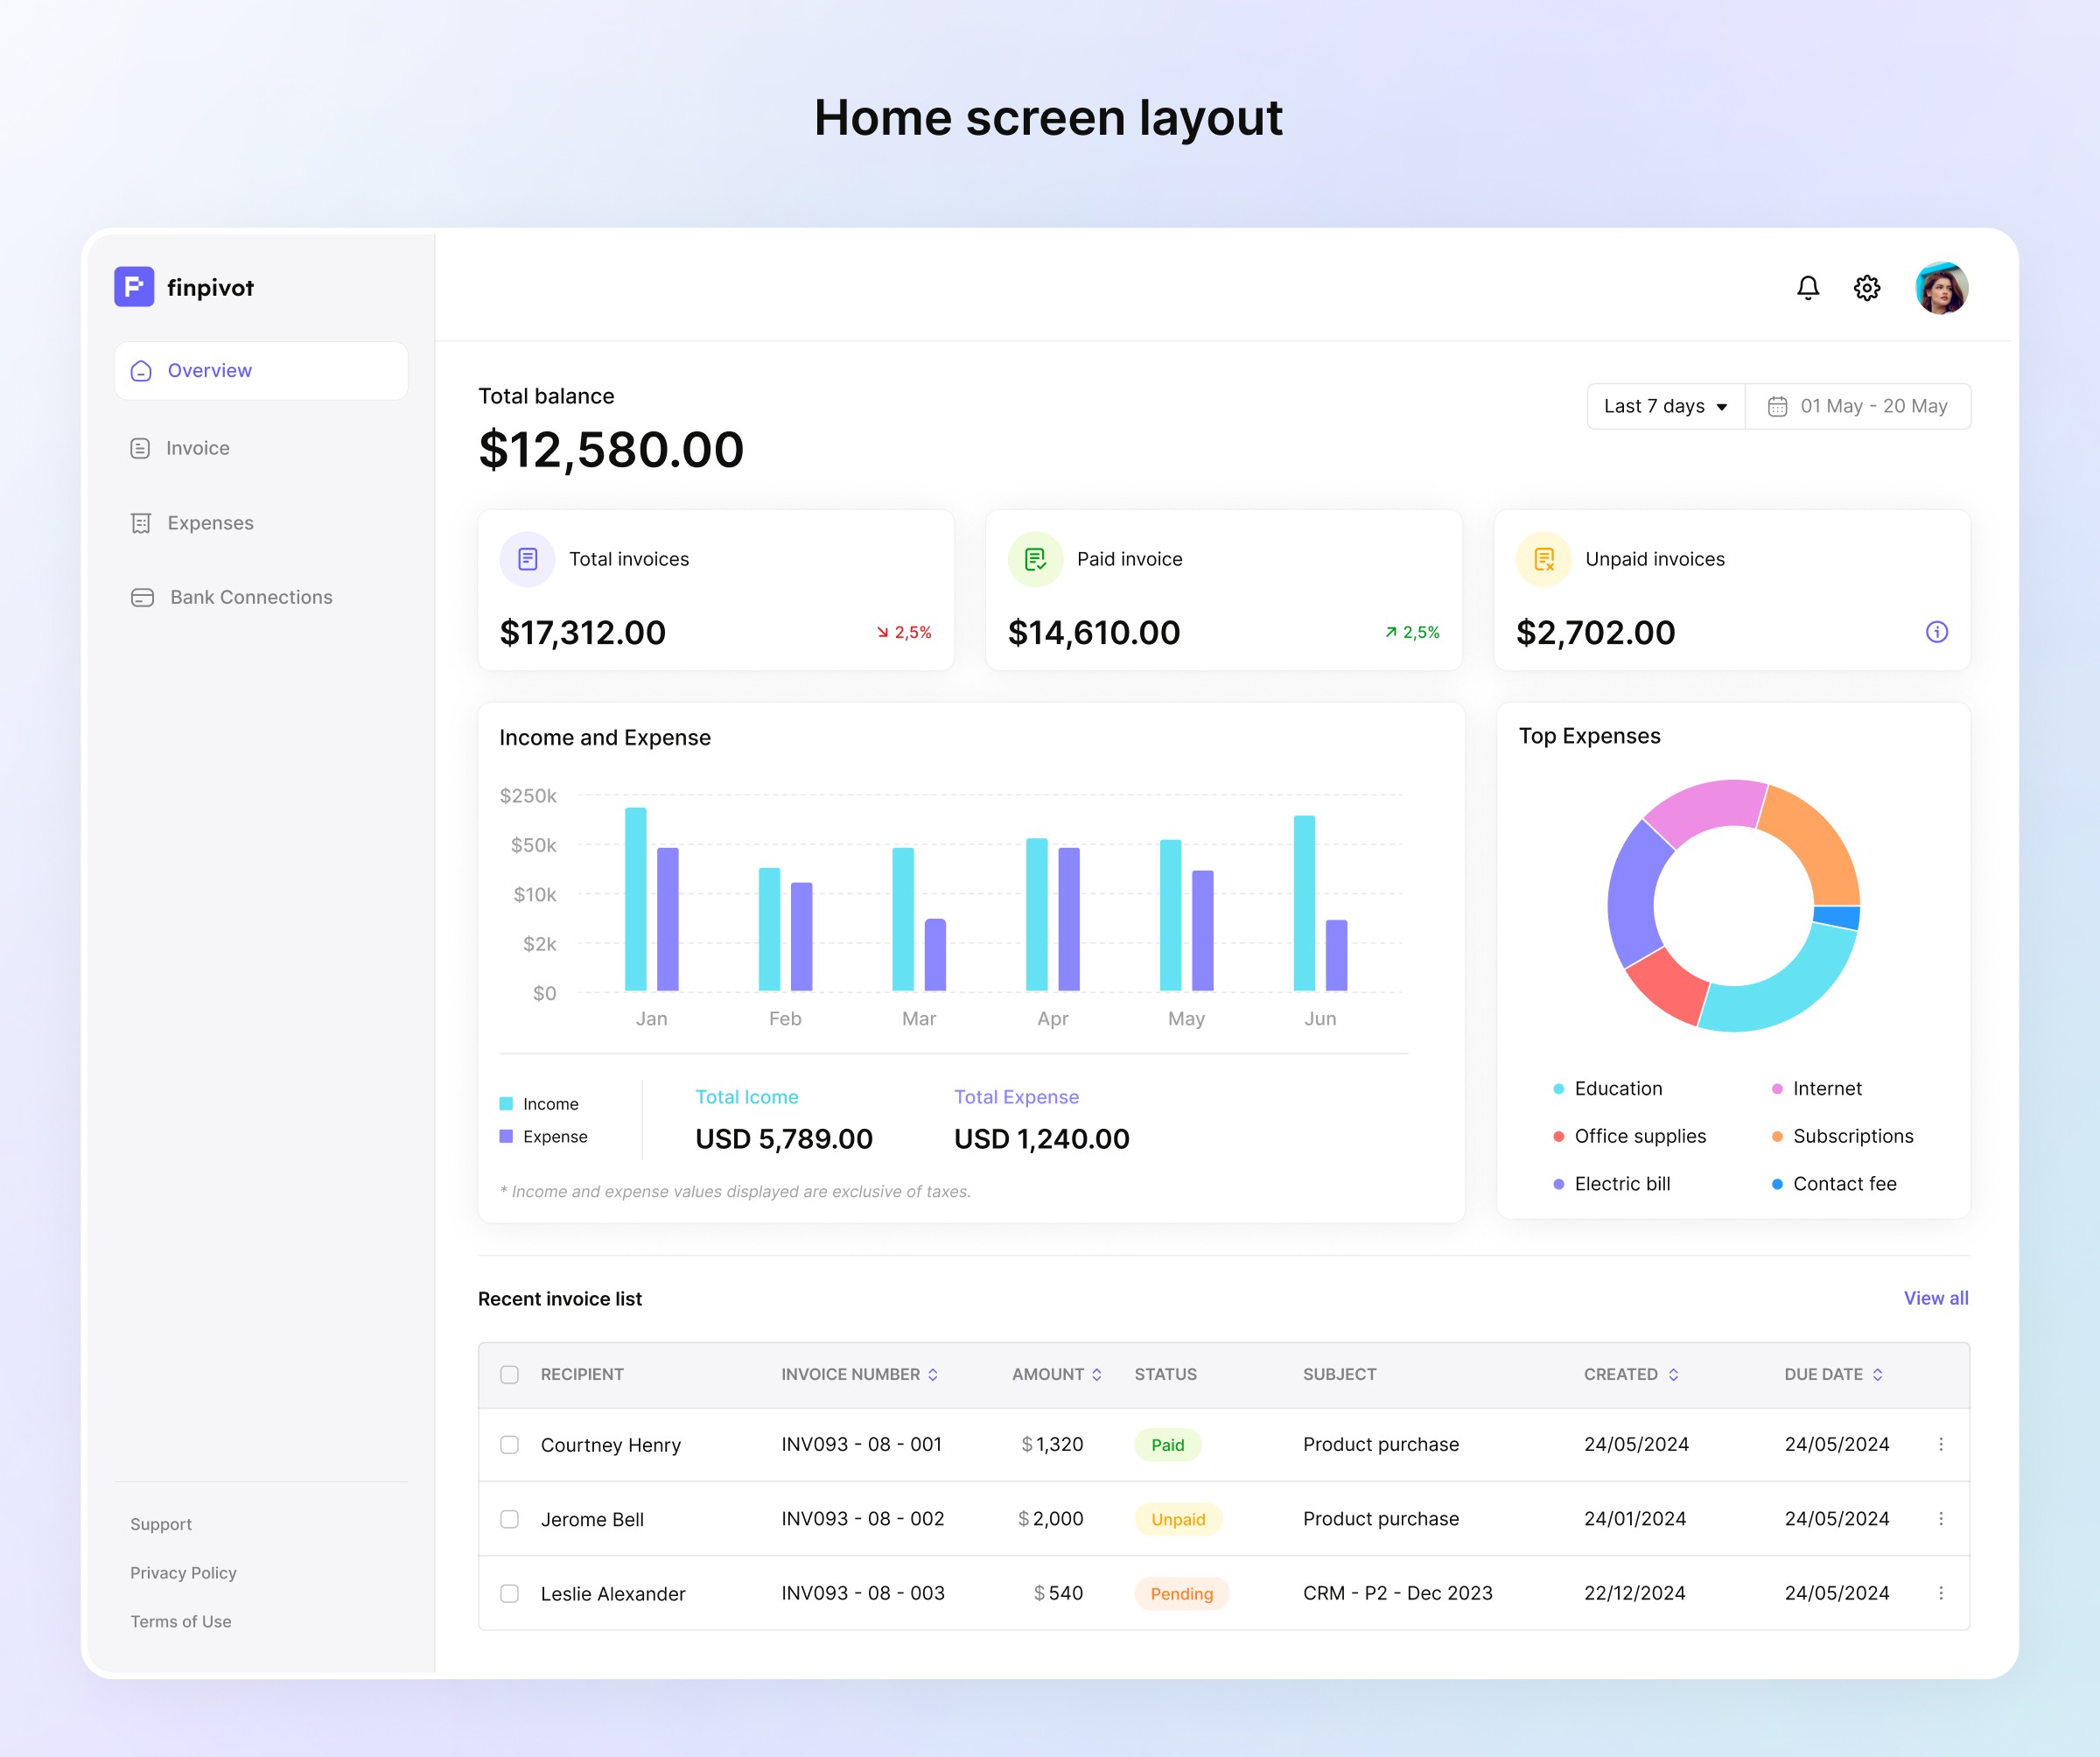Sort table by Due Date arrows

coord(1877,1374)
